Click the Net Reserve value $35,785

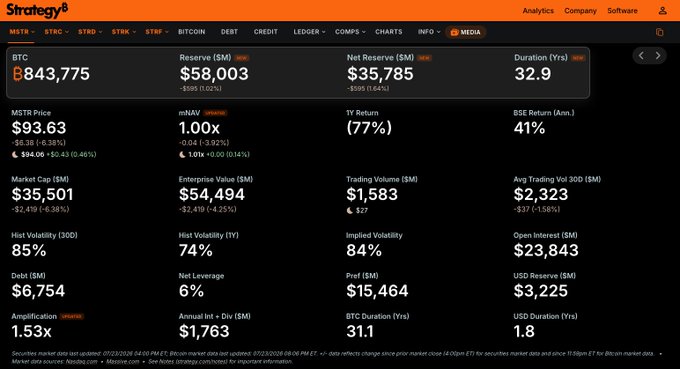pyautogui.click(x=380, y=74)
